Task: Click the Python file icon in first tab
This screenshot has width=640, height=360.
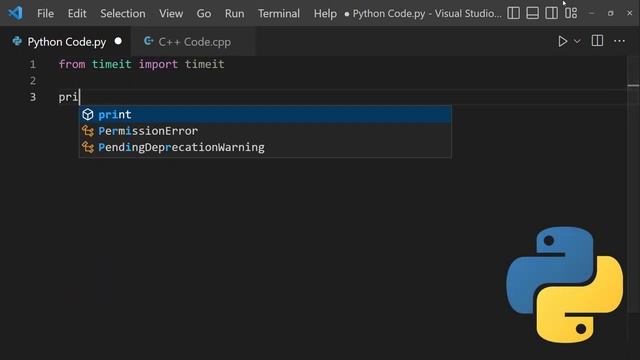Action: point(17,41)
